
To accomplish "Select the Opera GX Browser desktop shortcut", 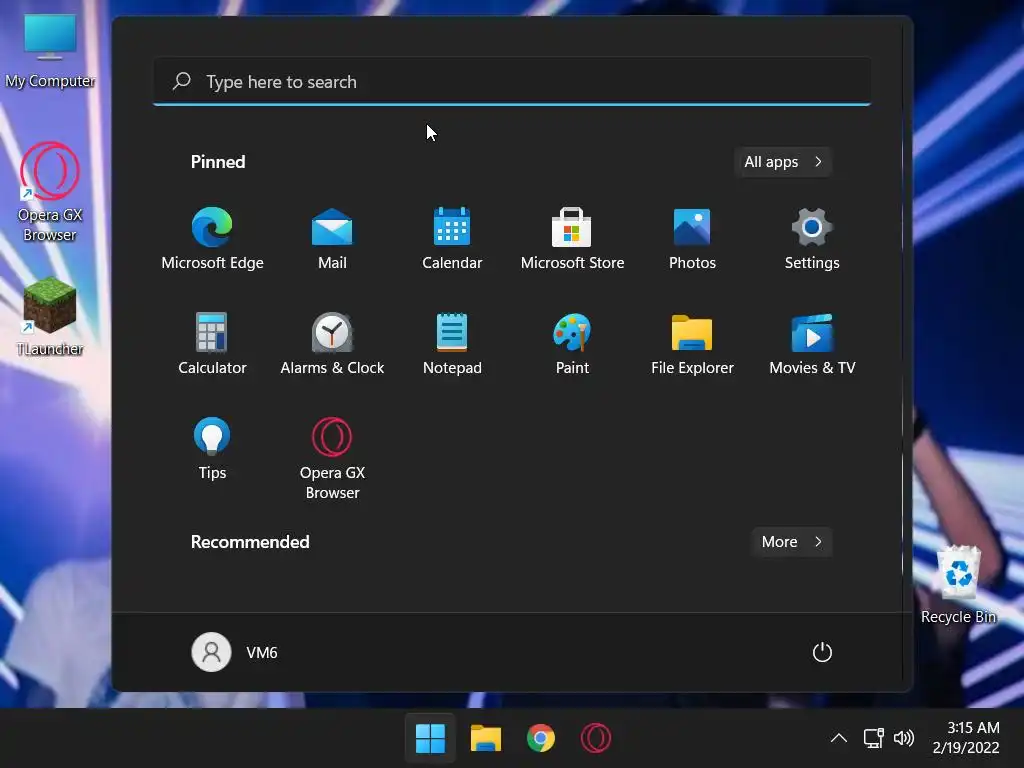I will click(50, 192).
